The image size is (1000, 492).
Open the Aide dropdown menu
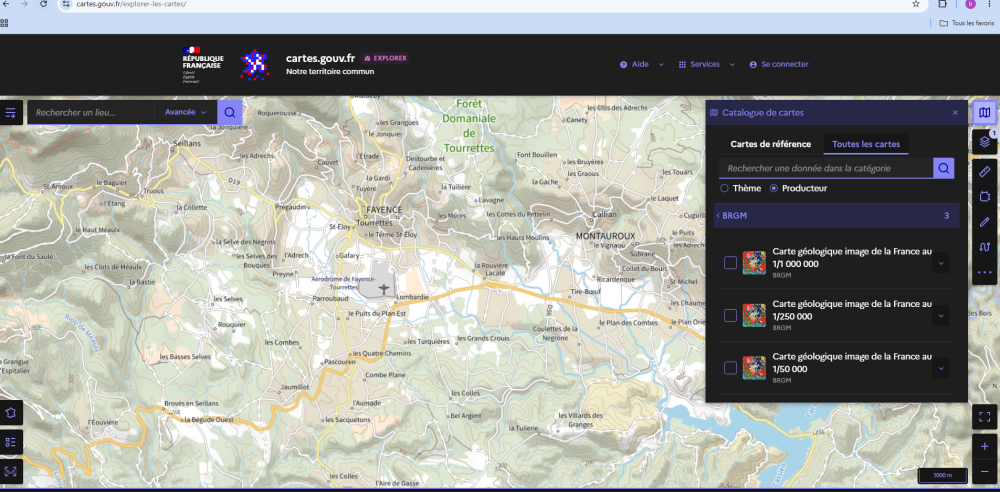coord(642,64)
